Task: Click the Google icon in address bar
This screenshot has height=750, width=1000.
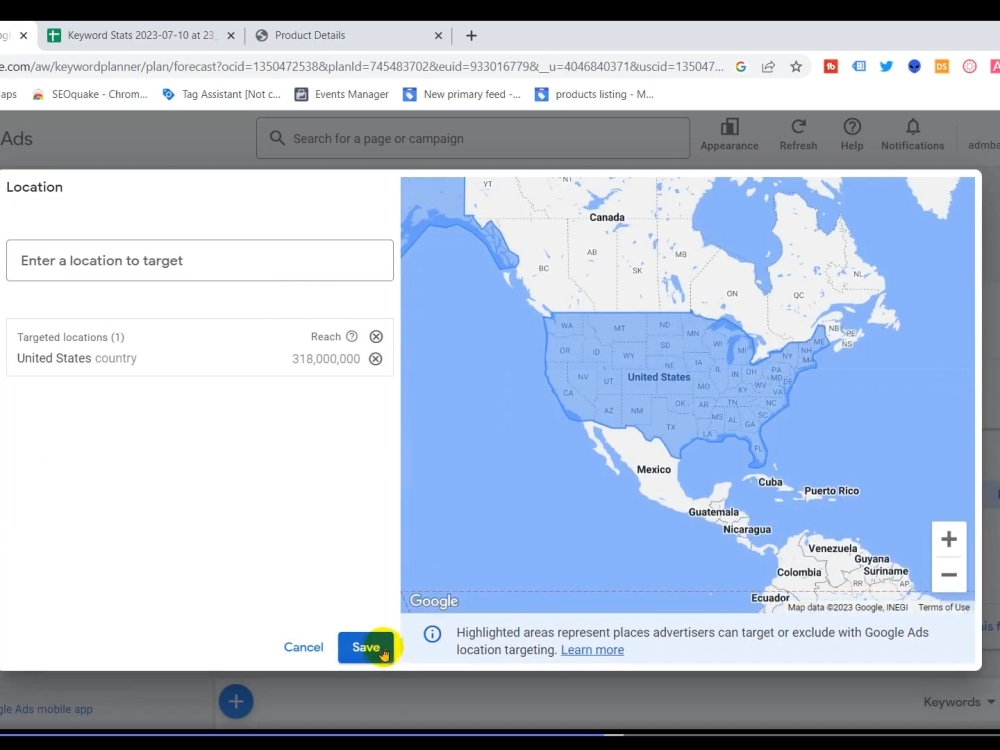Action: (740, 66)
